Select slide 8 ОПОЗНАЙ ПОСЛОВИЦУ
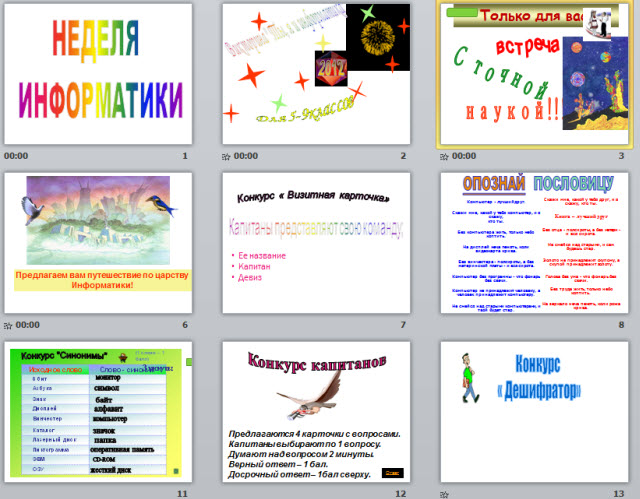 (534, 243)
